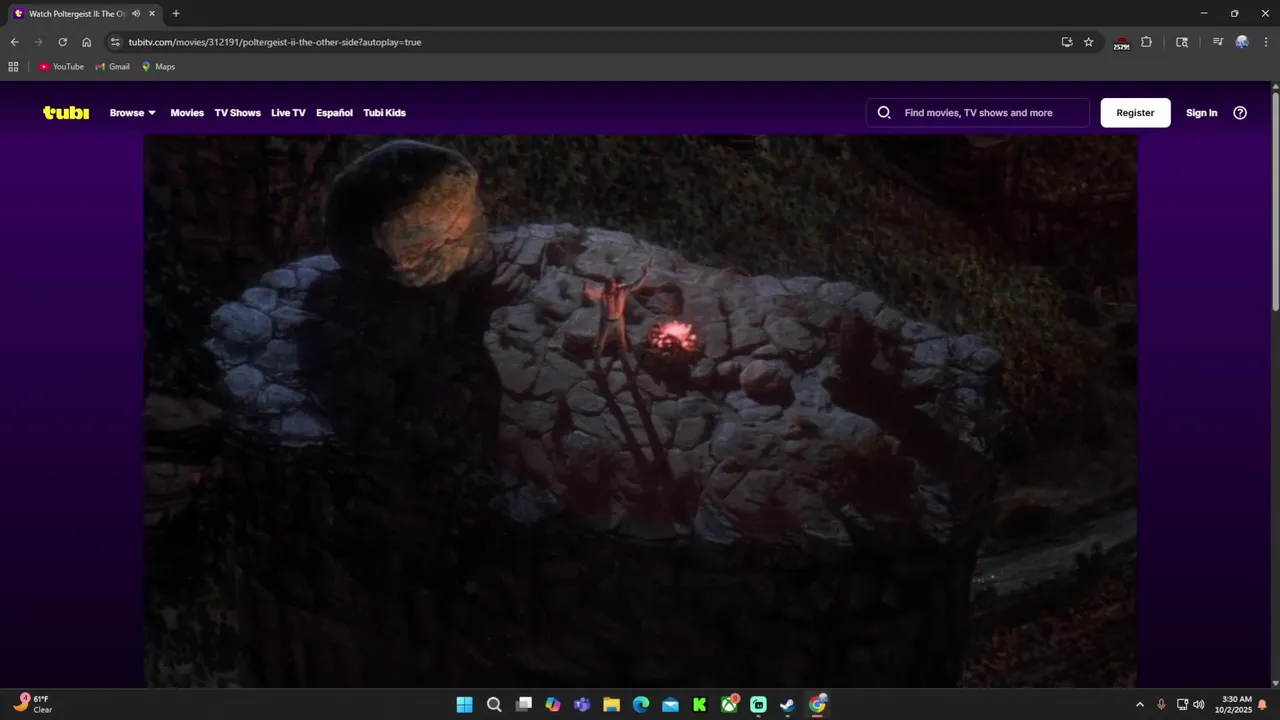Launch Copilot from the taskbar

pos(553,705)
